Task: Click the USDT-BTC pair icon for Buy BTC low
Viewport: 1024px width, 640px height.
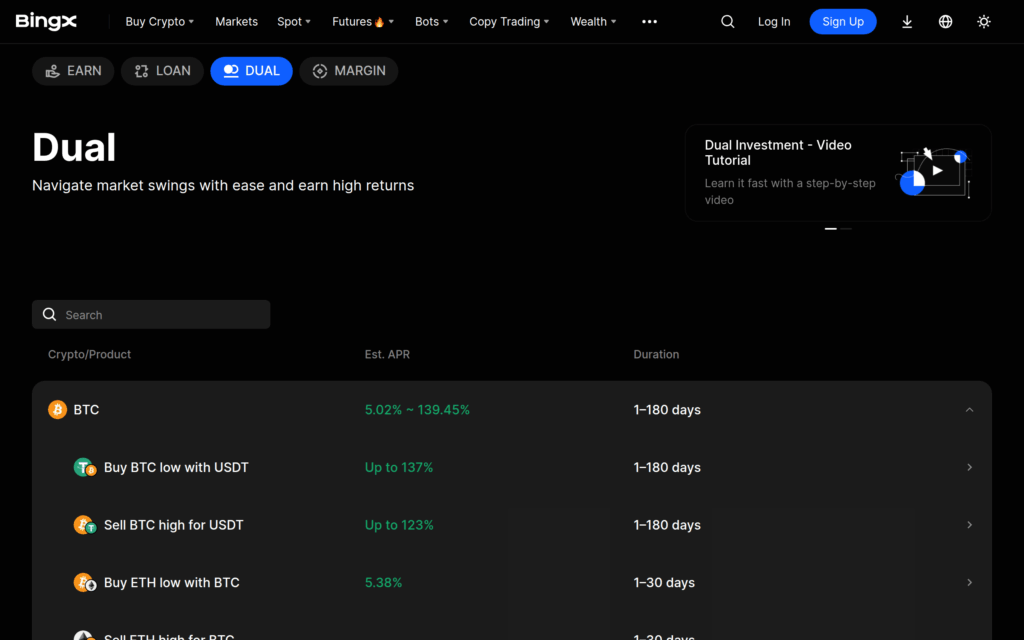Action: 85,468
